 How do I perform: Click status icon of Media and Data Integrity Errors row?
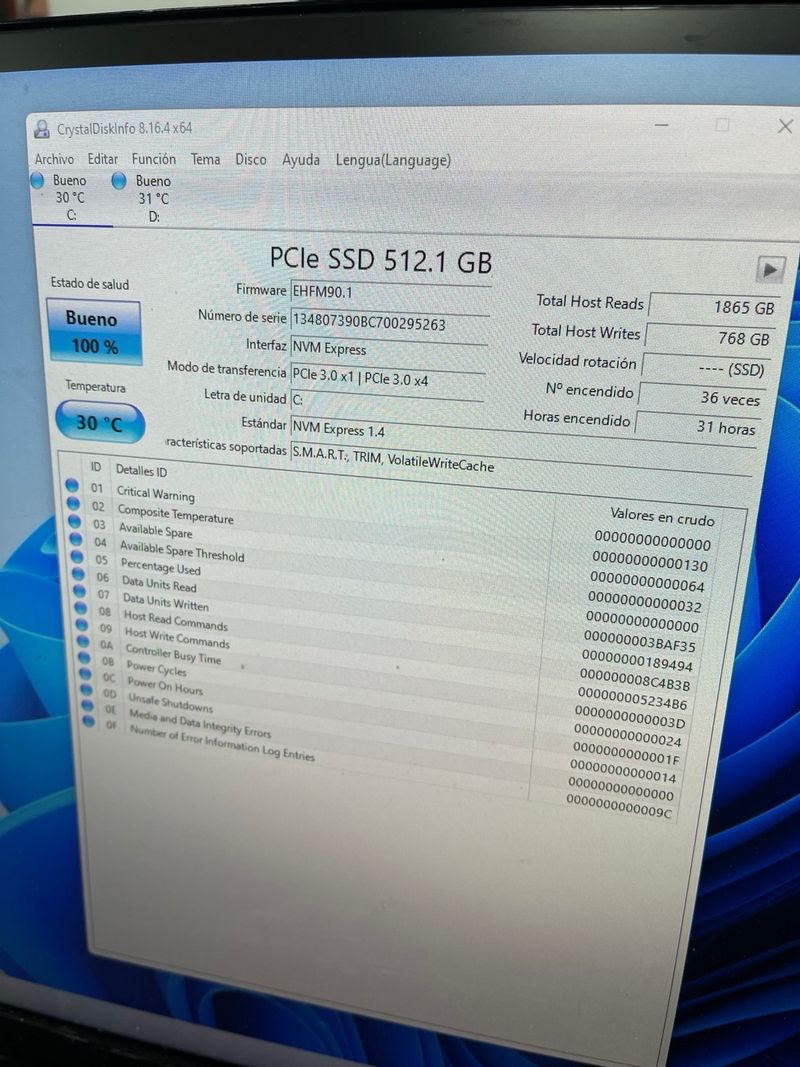pyautogui.click(x=88, y=706)
